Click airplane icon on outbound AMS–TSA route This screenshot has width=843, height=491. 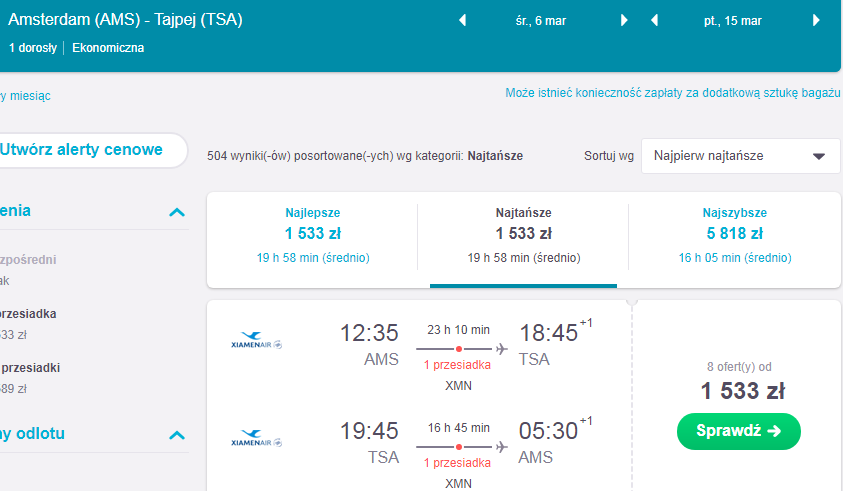click(x=502, y=349)
